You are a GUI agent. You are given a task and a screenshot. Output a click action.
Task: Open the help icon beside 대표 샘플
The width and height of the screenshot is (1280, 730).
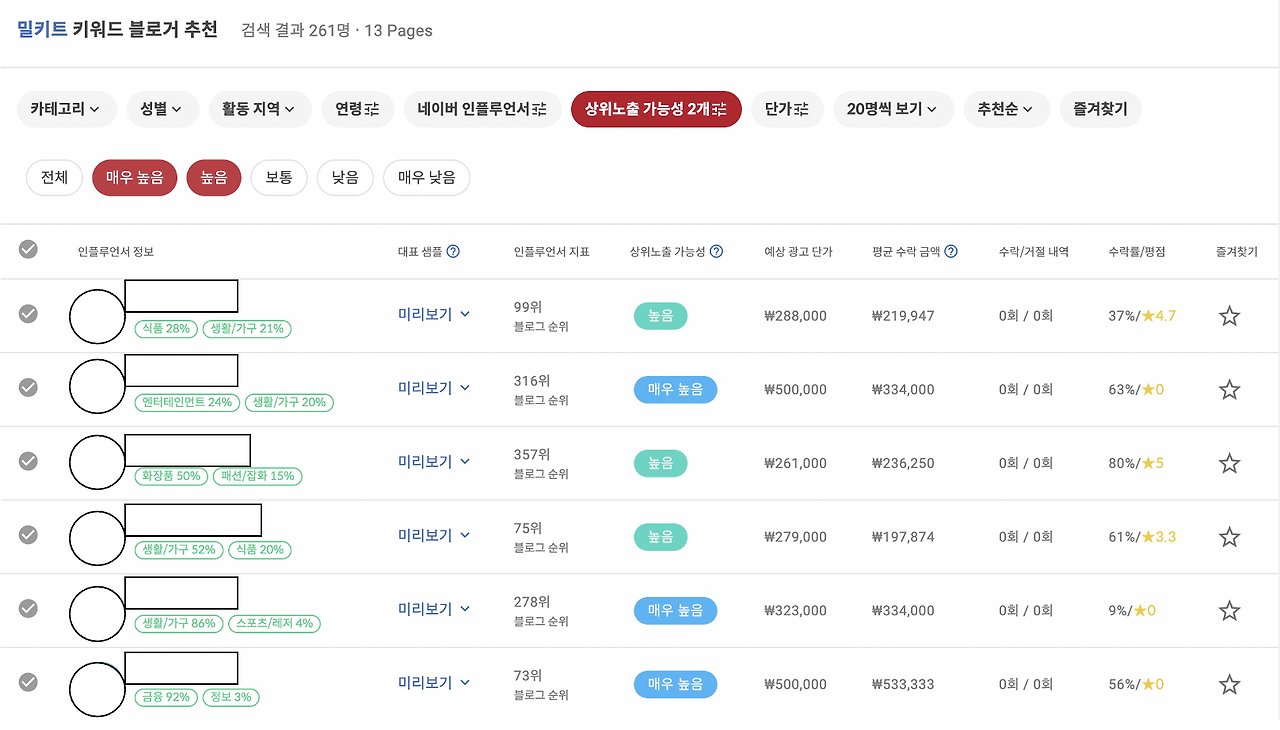pos(454,251)
